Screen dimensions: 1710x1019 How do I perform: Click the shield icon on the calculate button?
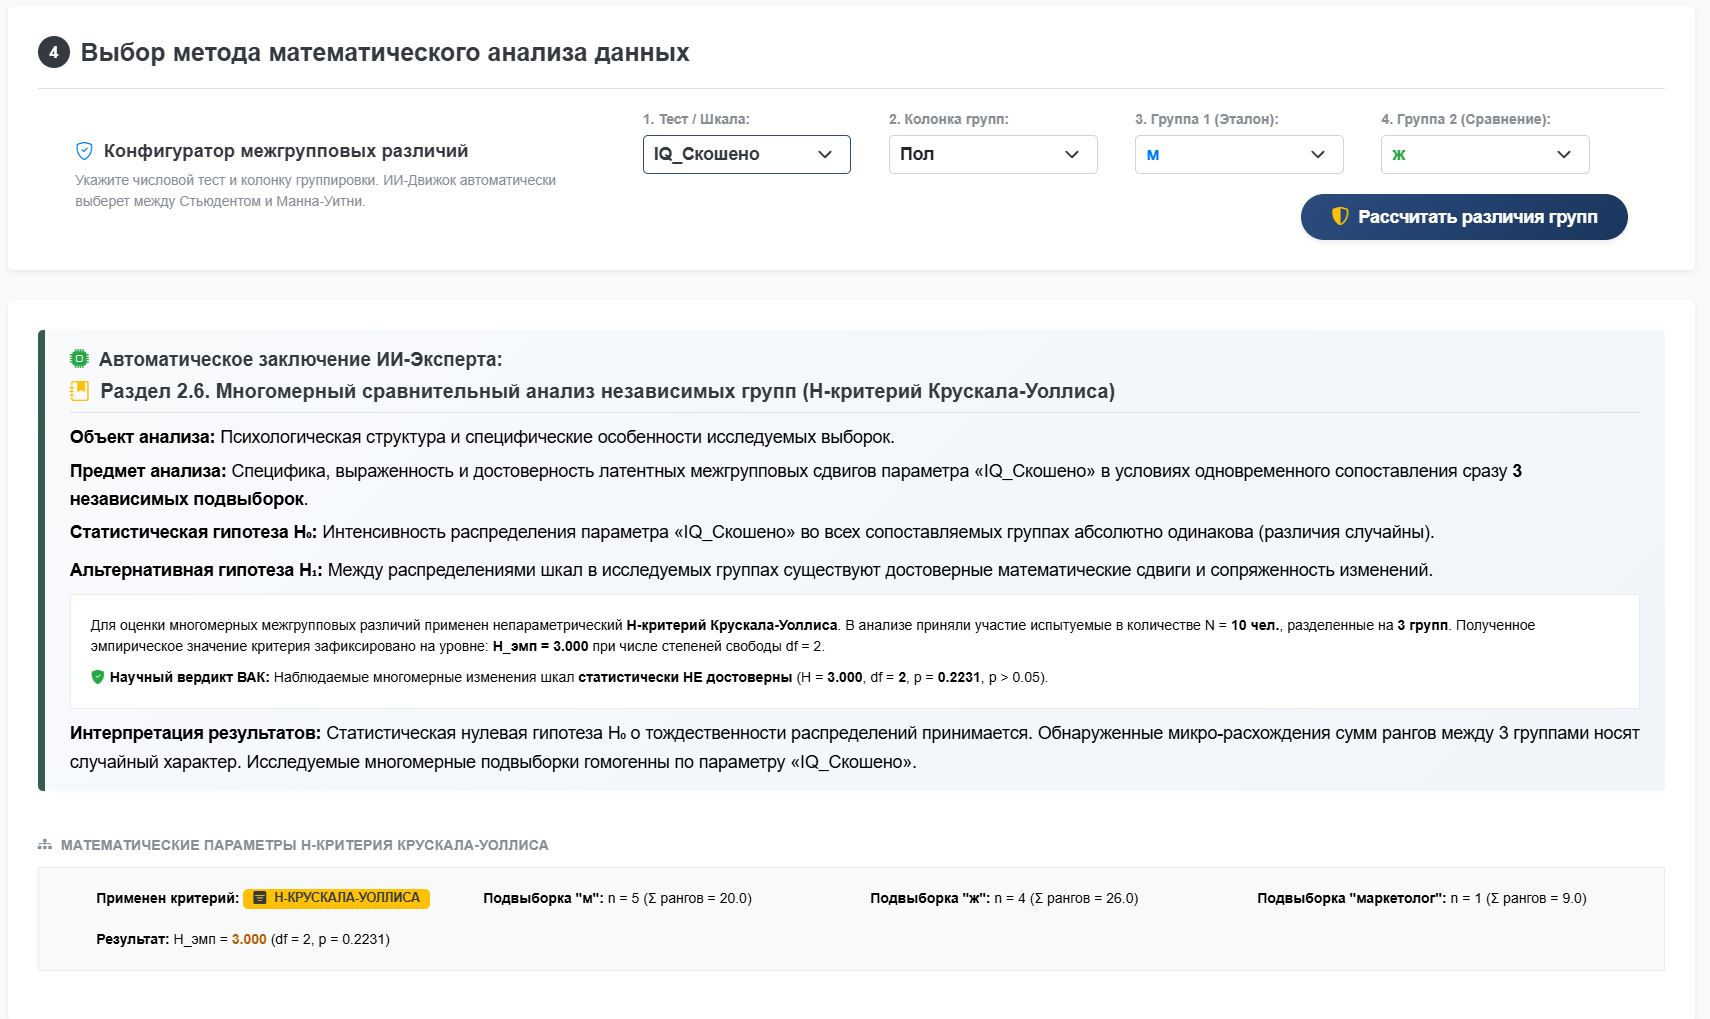[x=1340, y=216]
